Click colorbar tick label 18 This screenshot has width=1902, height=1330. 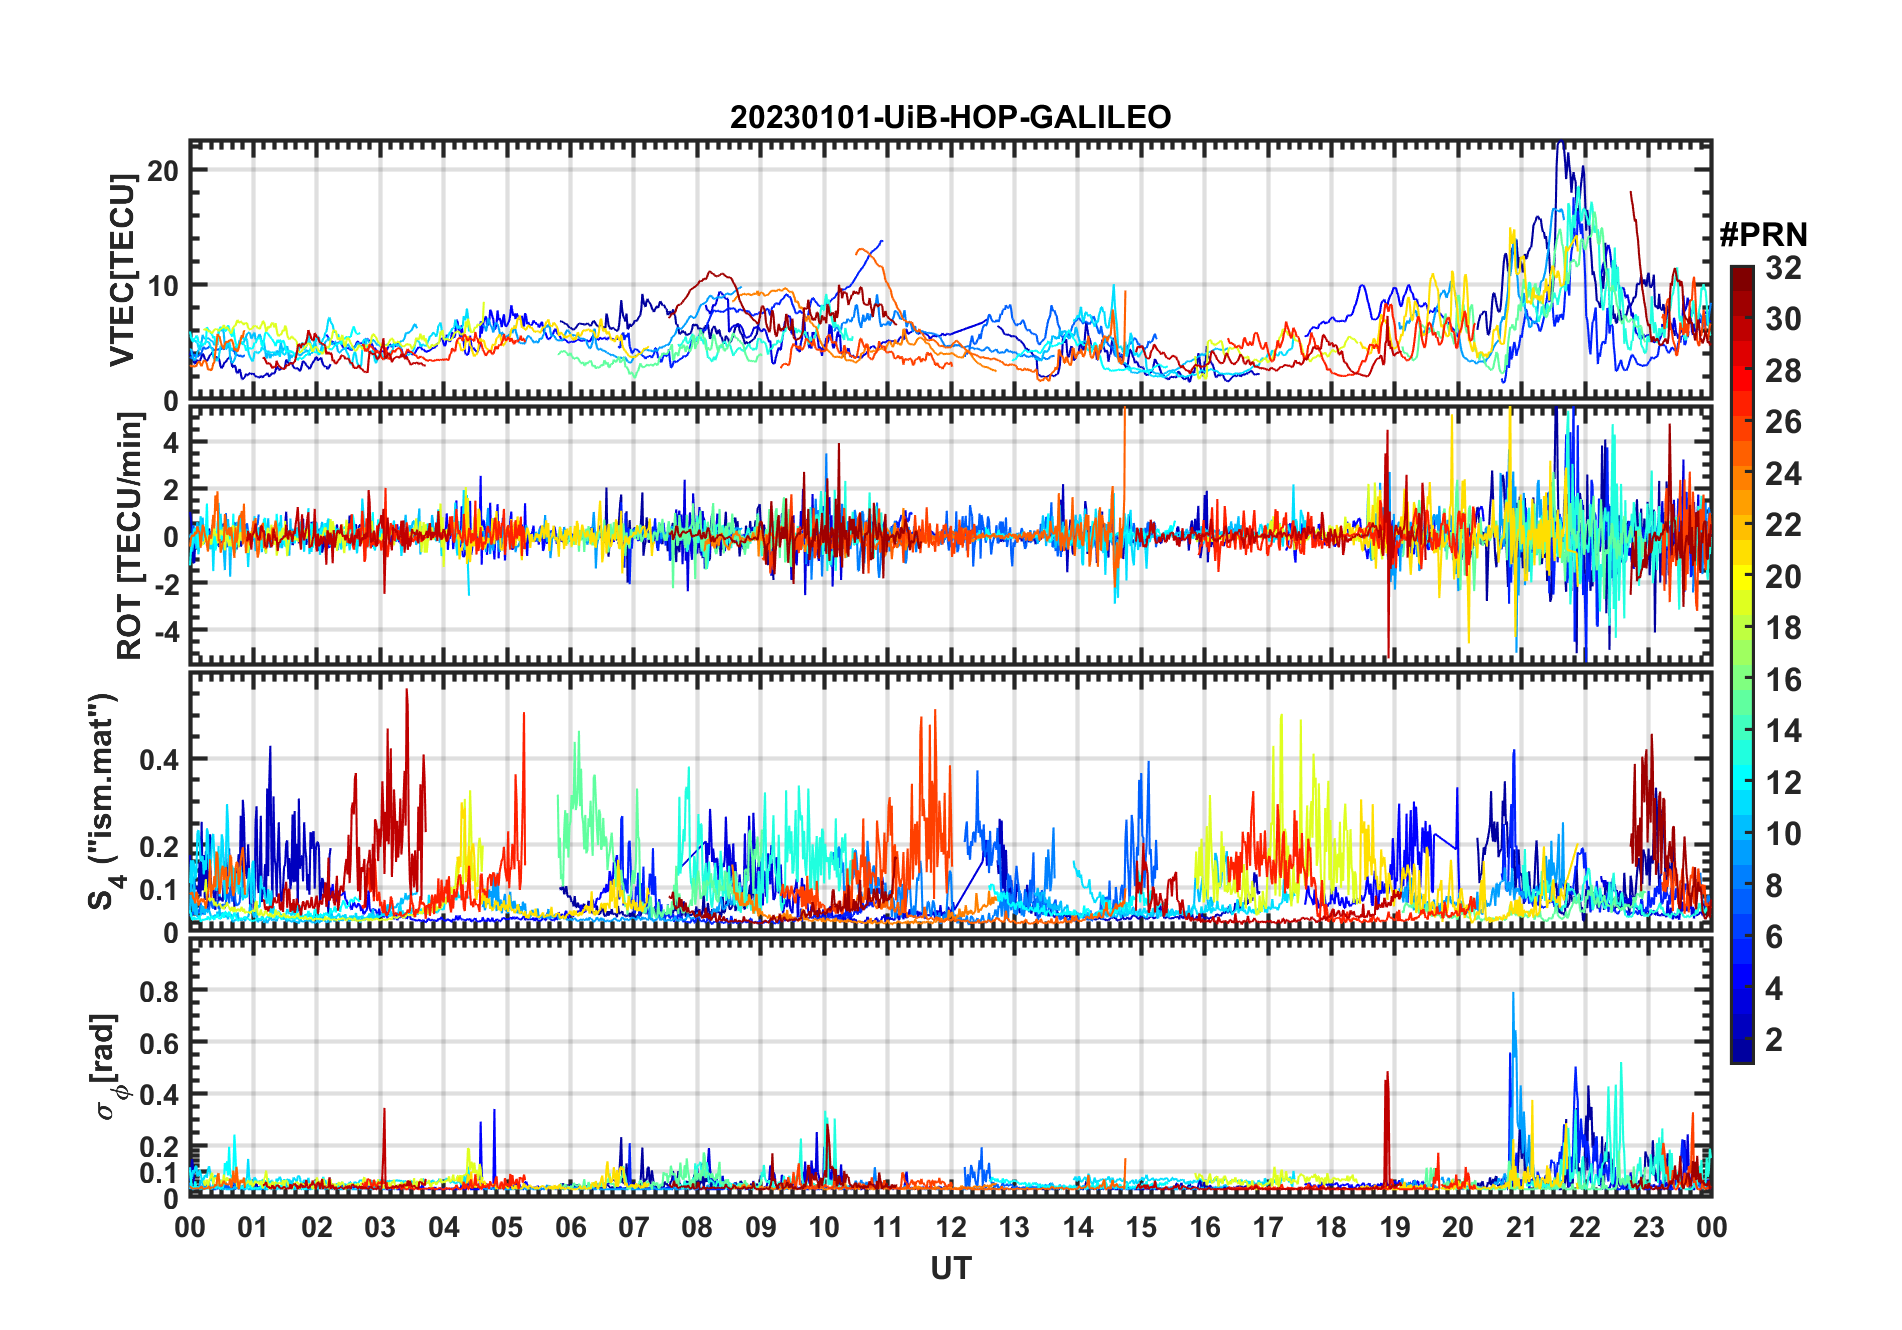coord(1783,628)
